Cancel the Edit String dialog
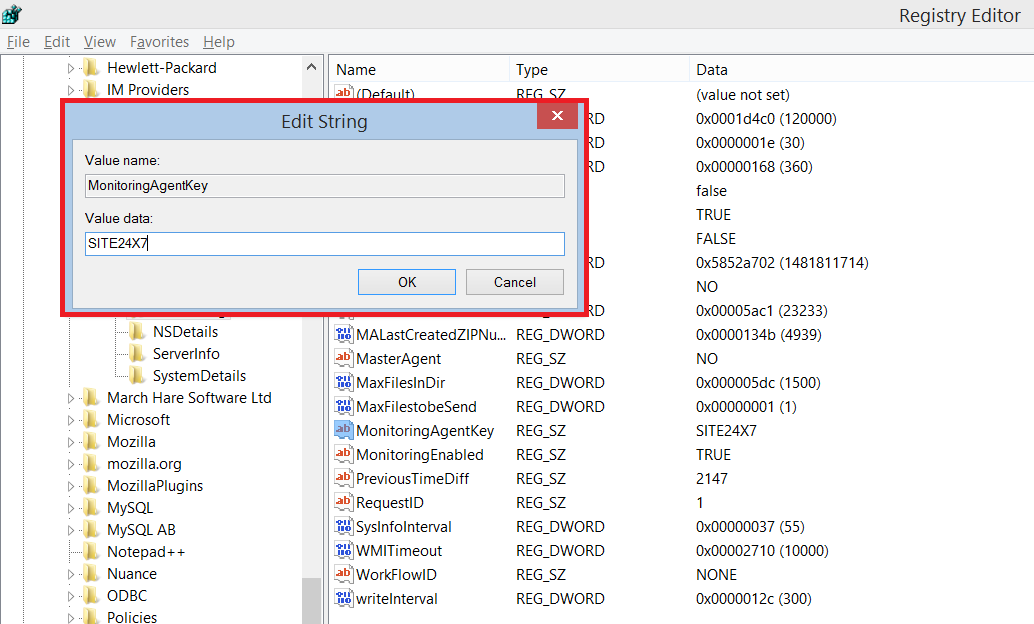Viewport: 1034px width, 624px height. (515, 282)
